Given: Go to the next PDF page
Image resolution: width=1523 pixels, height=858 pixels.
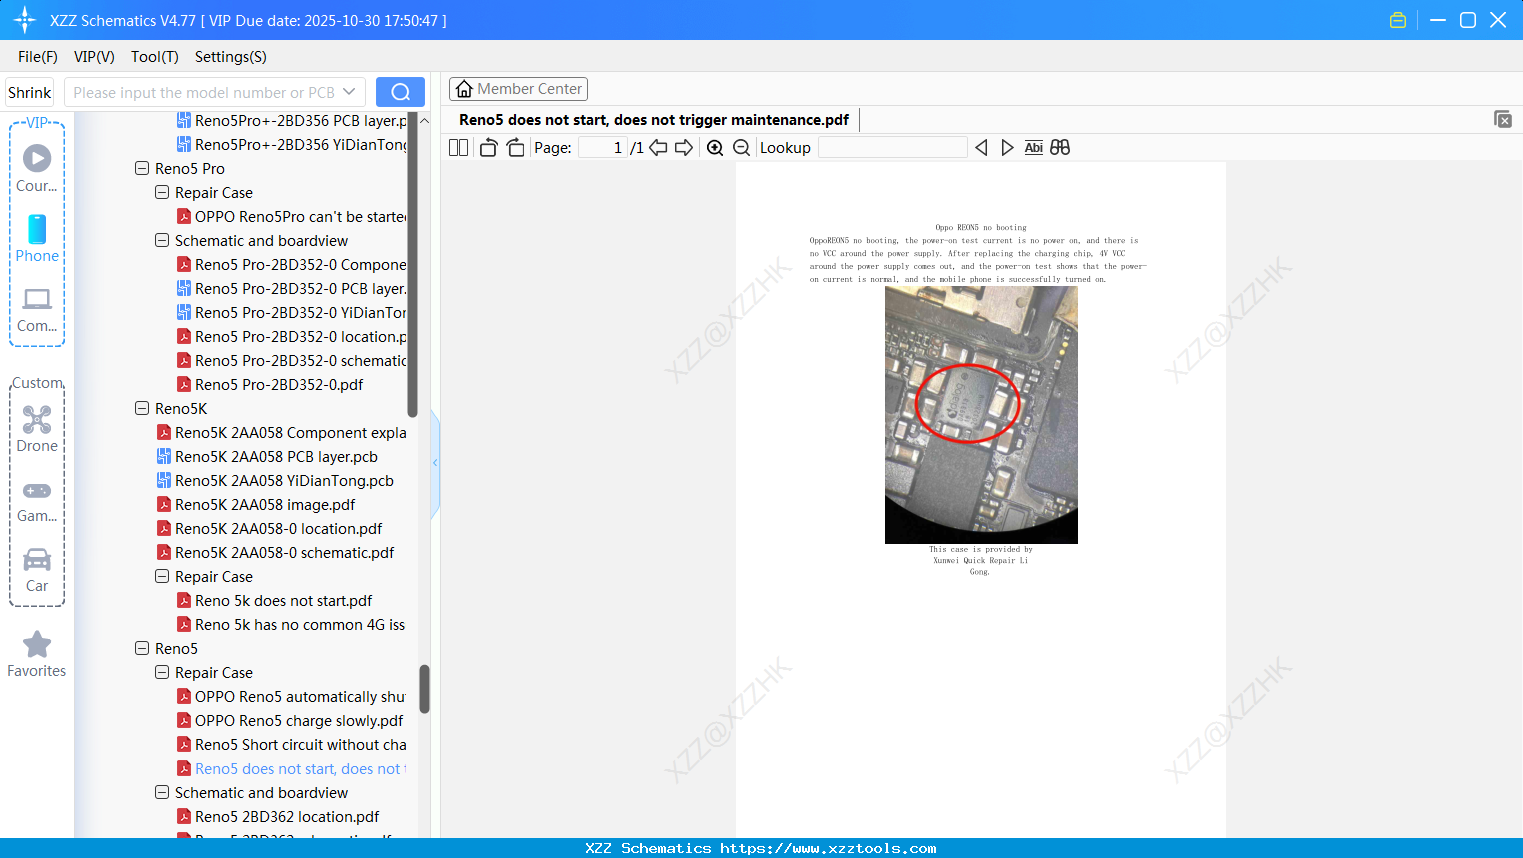Looking at the screenshot, I should click(x=684, y=148).
